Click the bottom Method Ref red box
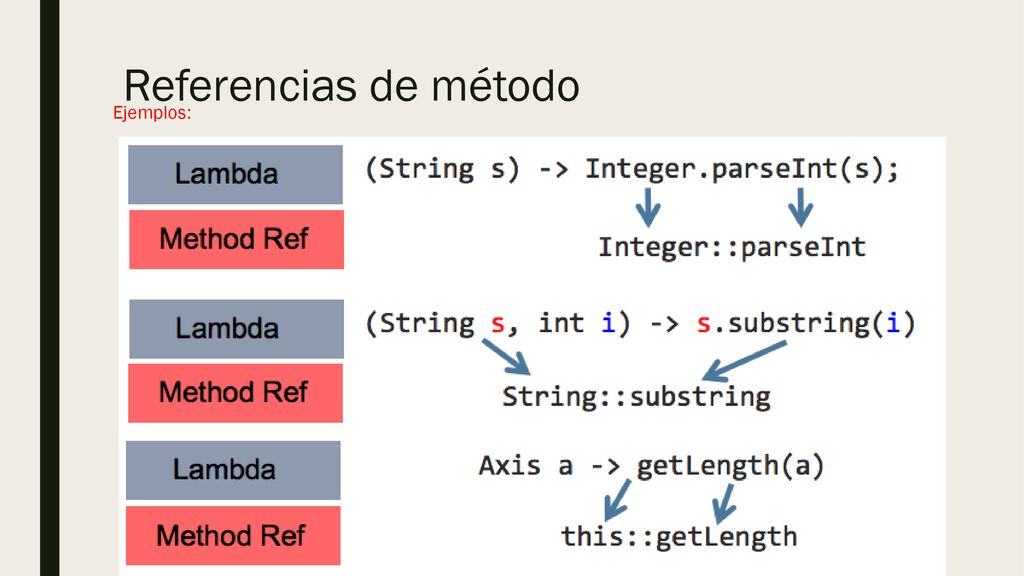This screenshot has height=576, width=1024. pyautogui.click(x=233, y=536)
